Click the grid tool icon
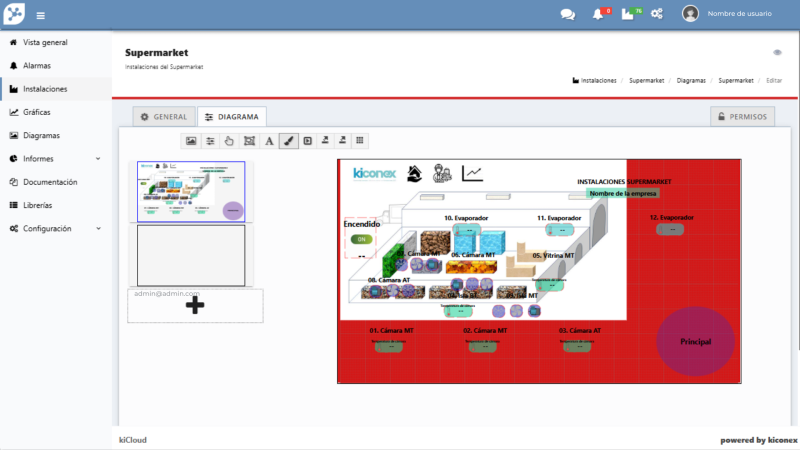 [360, 141]
